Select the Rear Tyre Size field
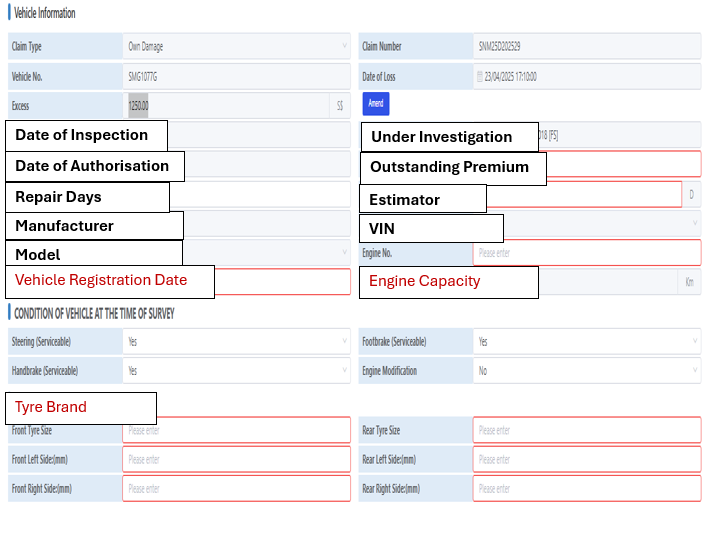This screenshot has height=535, width=727. (x=586, y=430)
